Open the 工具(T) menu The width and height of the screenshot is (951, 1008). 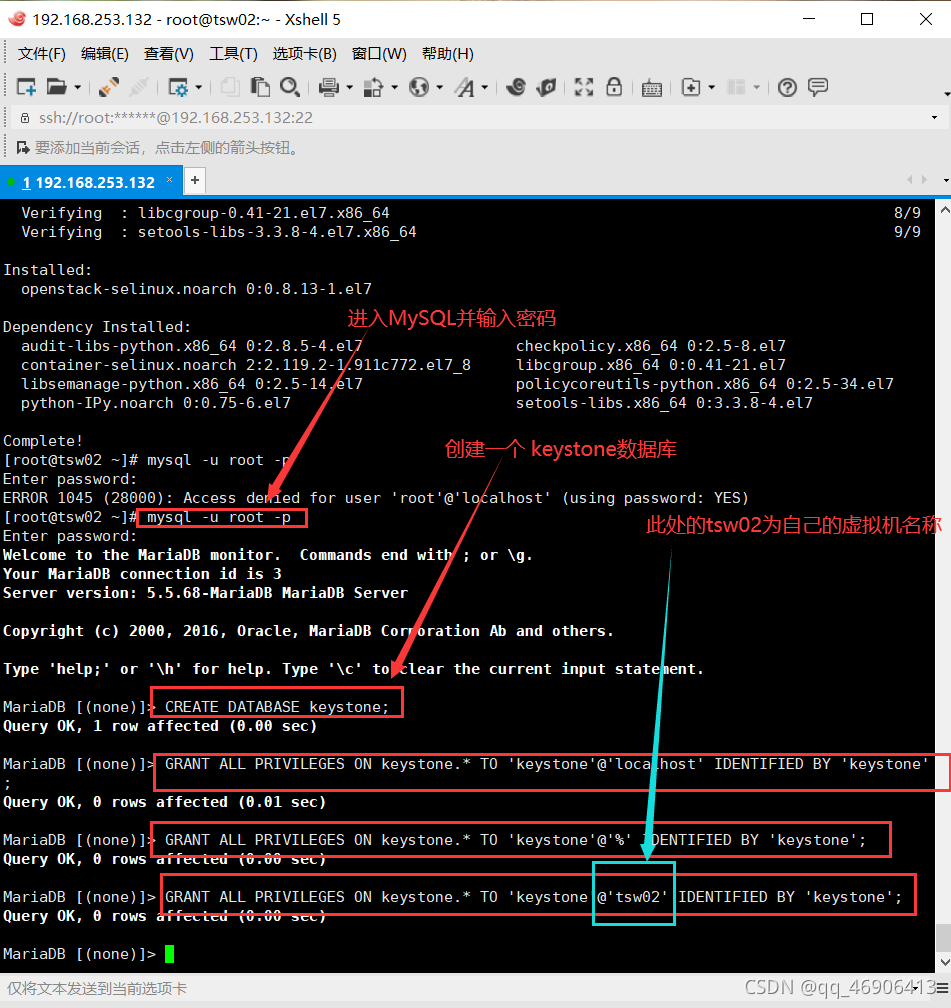[233, 53]
